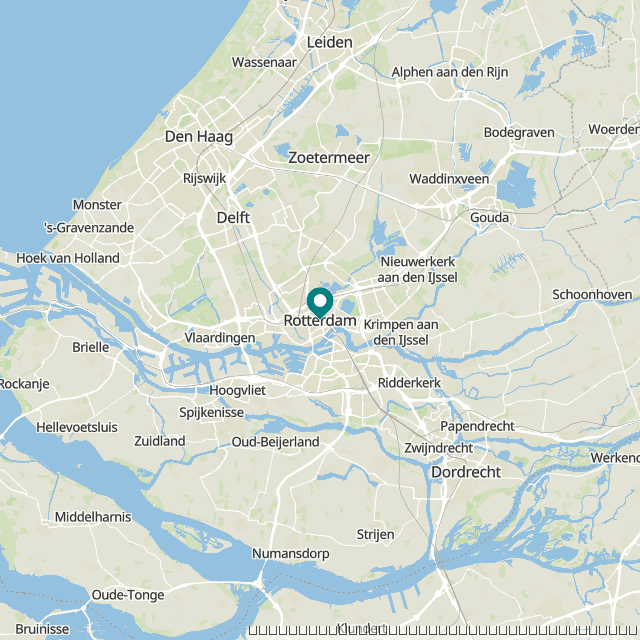Viewport: 640px width, 640px height.
Task: Select the Middelharnis label
Action: 93,517
